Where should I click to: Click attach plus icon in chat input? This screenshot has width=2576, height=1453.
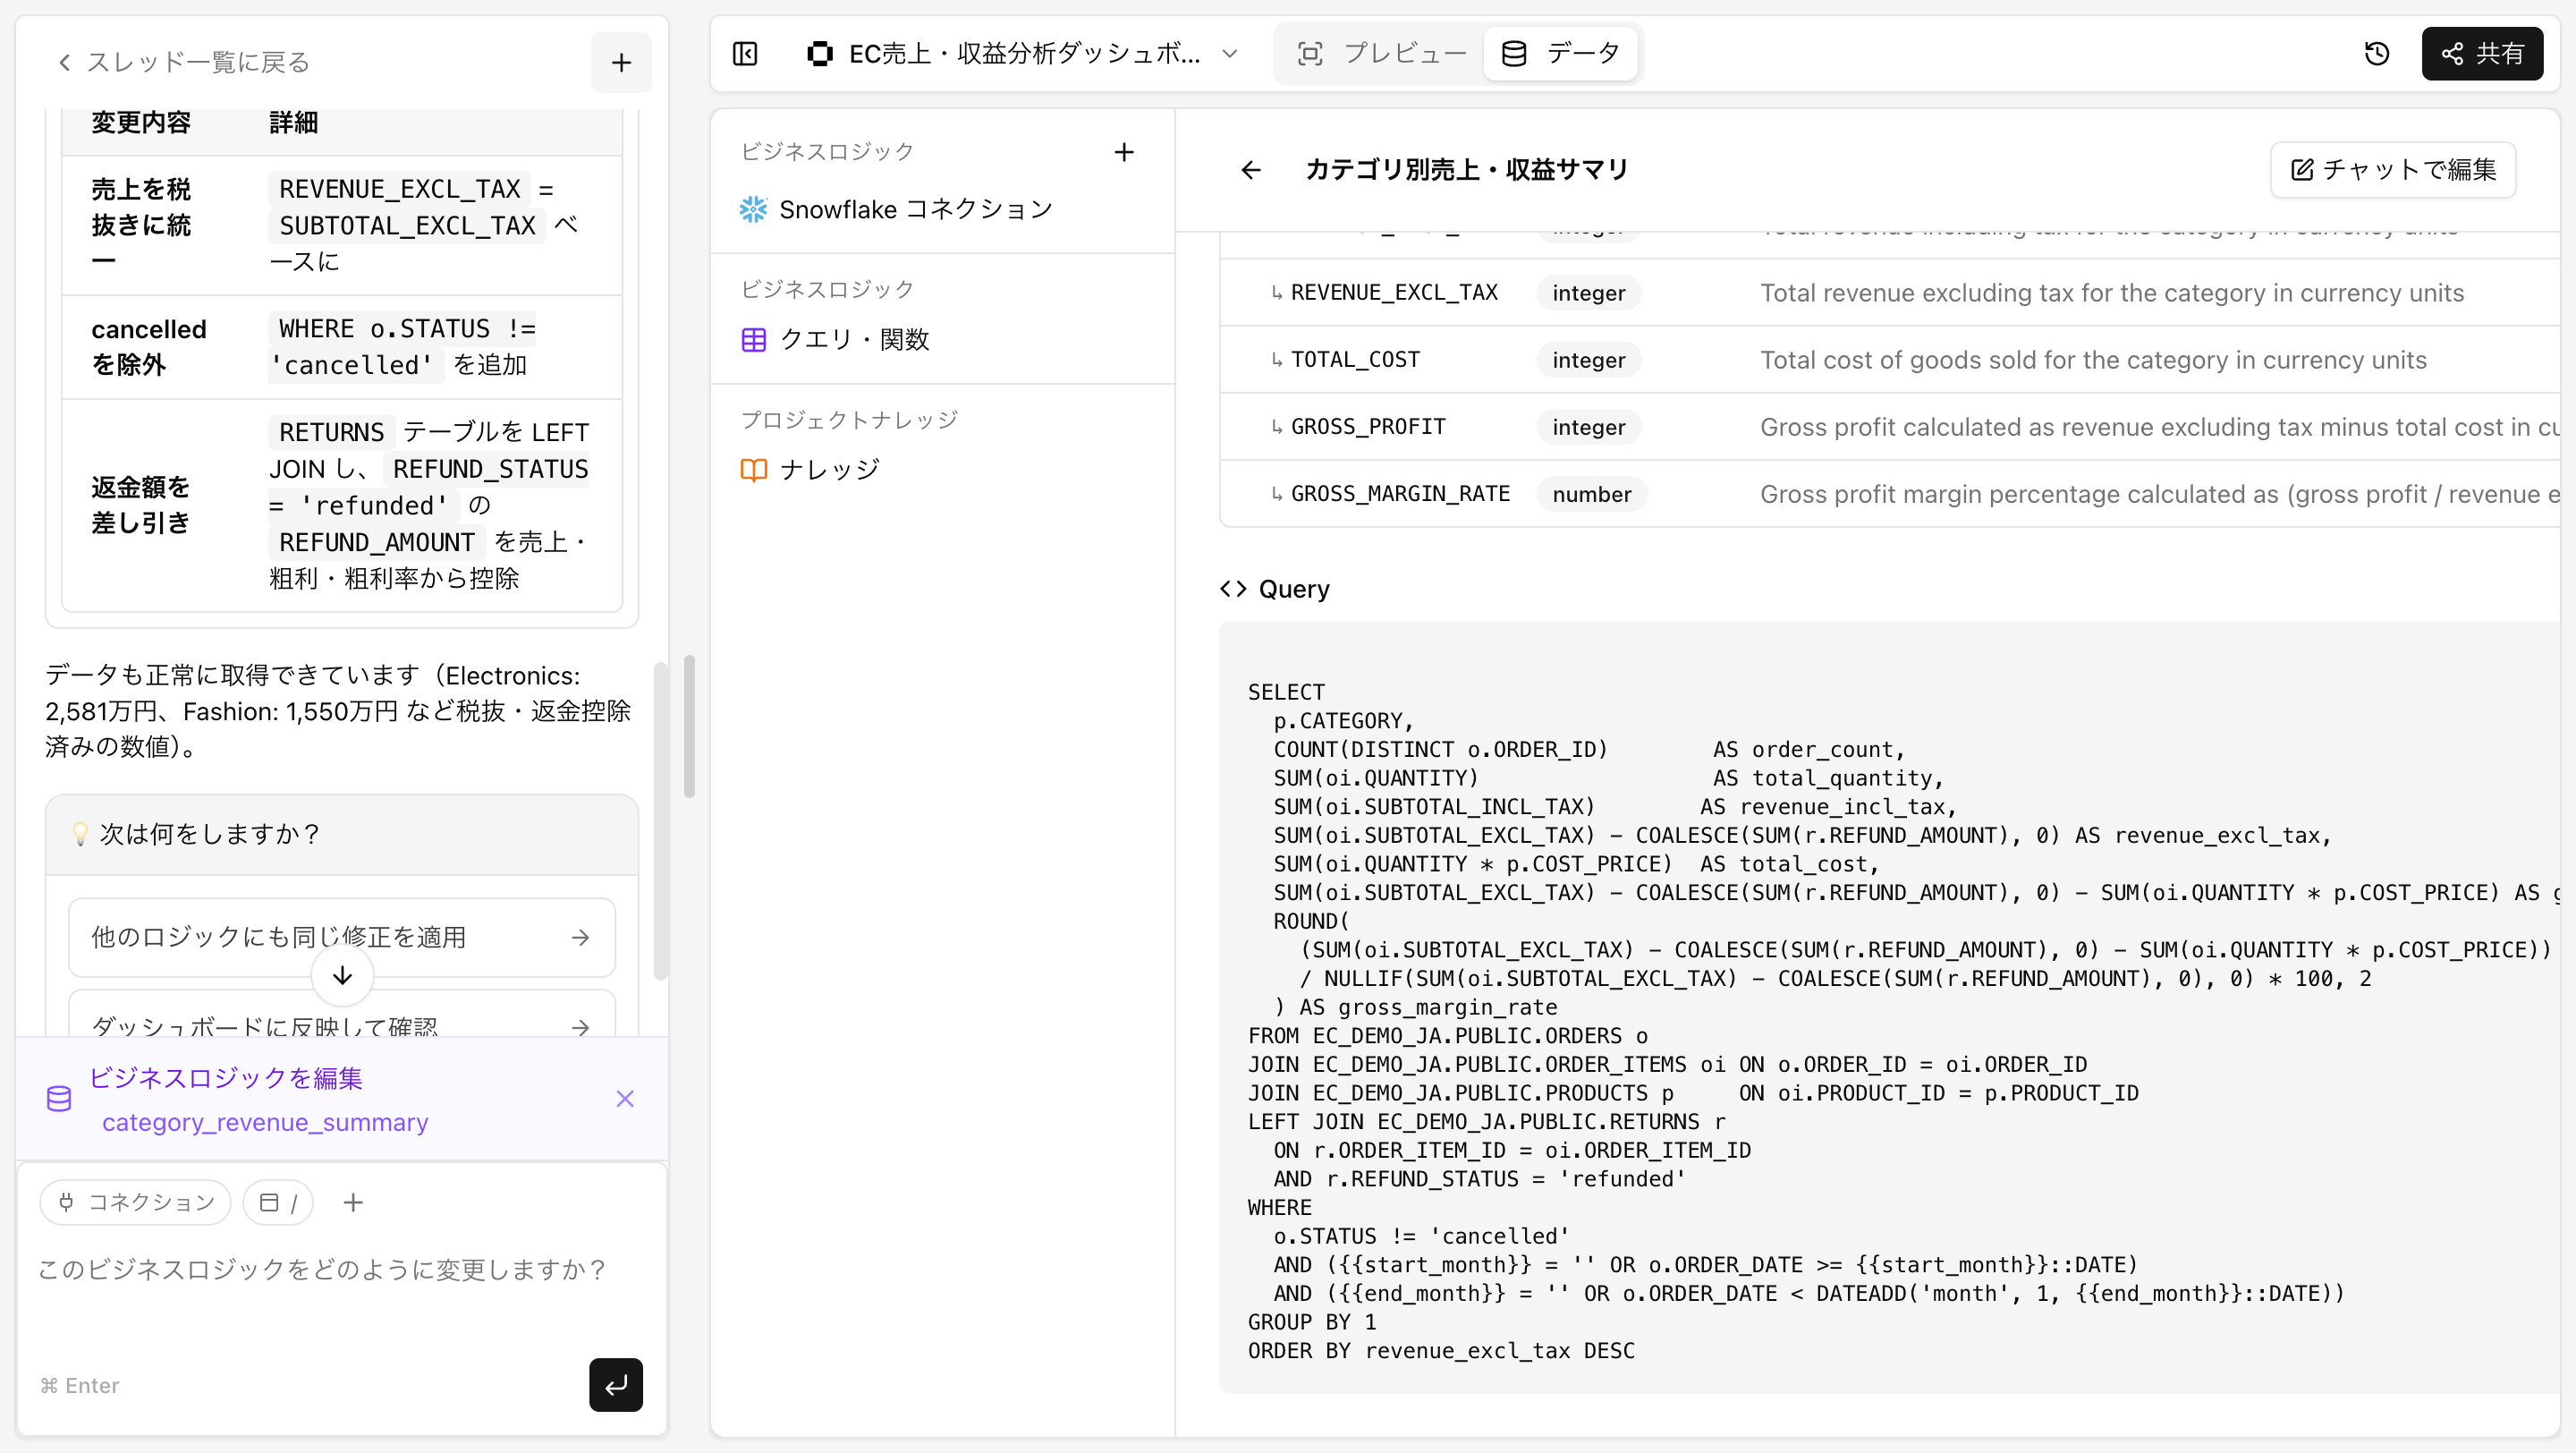[x=352, y=1202]
